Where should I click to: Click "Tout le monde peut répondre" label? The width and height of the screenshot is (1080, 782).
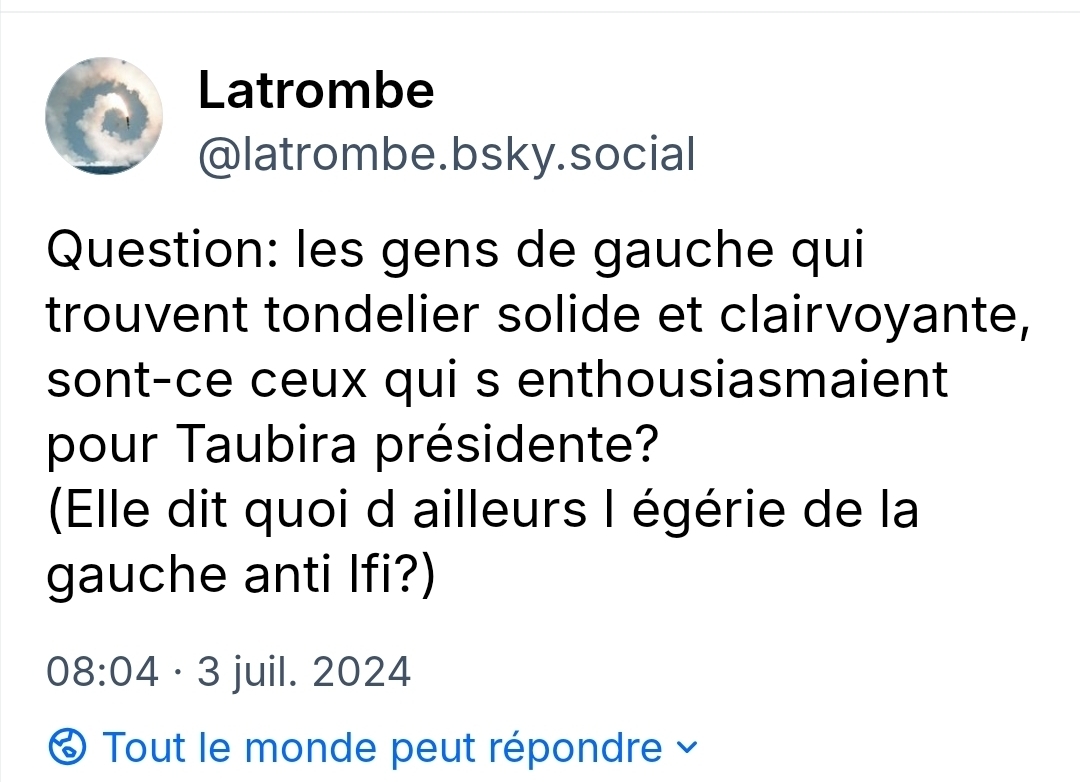point(382,747)
